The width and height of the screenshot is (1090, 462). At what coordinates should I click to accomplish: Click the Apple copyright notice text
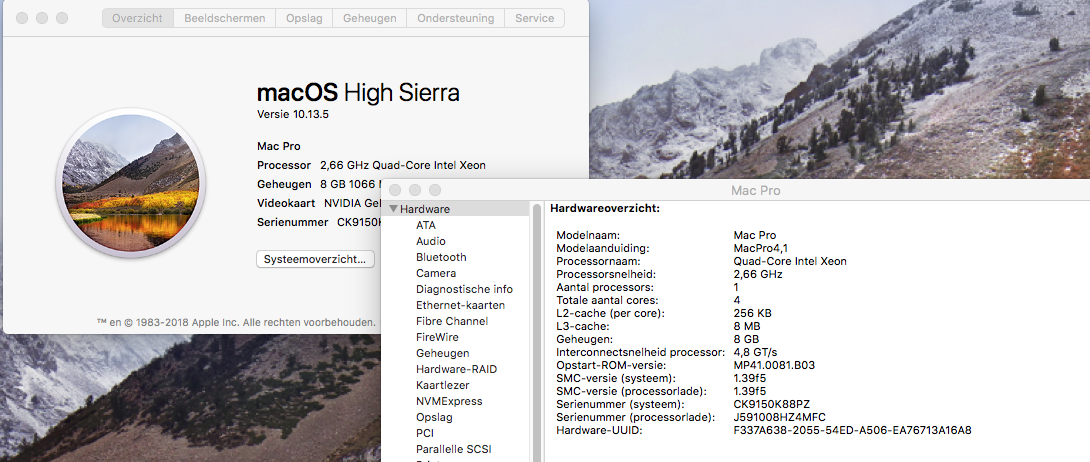pos(236,322)
